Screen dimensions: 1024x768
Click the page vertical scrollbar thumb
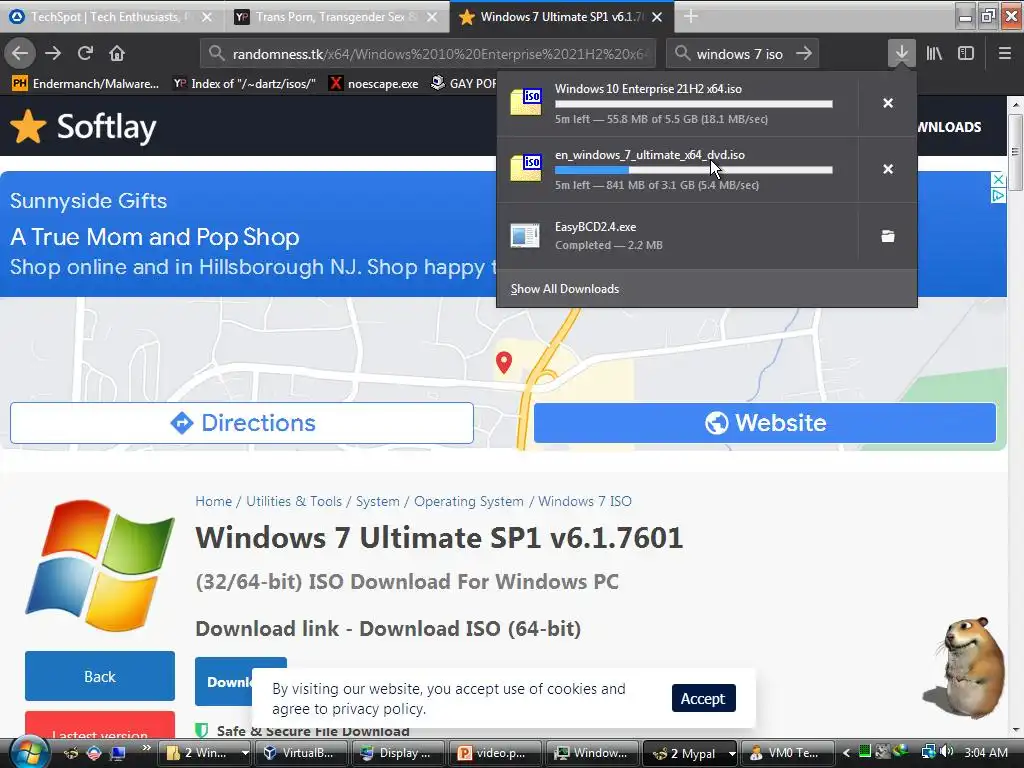[x=1015, y=152]
